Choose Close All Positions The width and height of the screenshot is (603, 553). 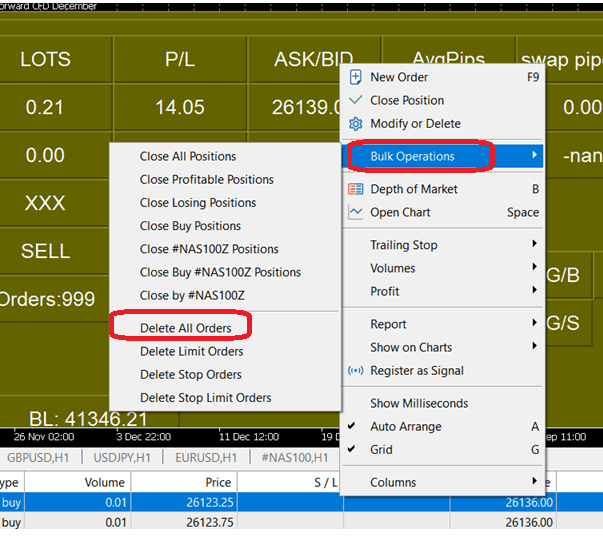225,157
